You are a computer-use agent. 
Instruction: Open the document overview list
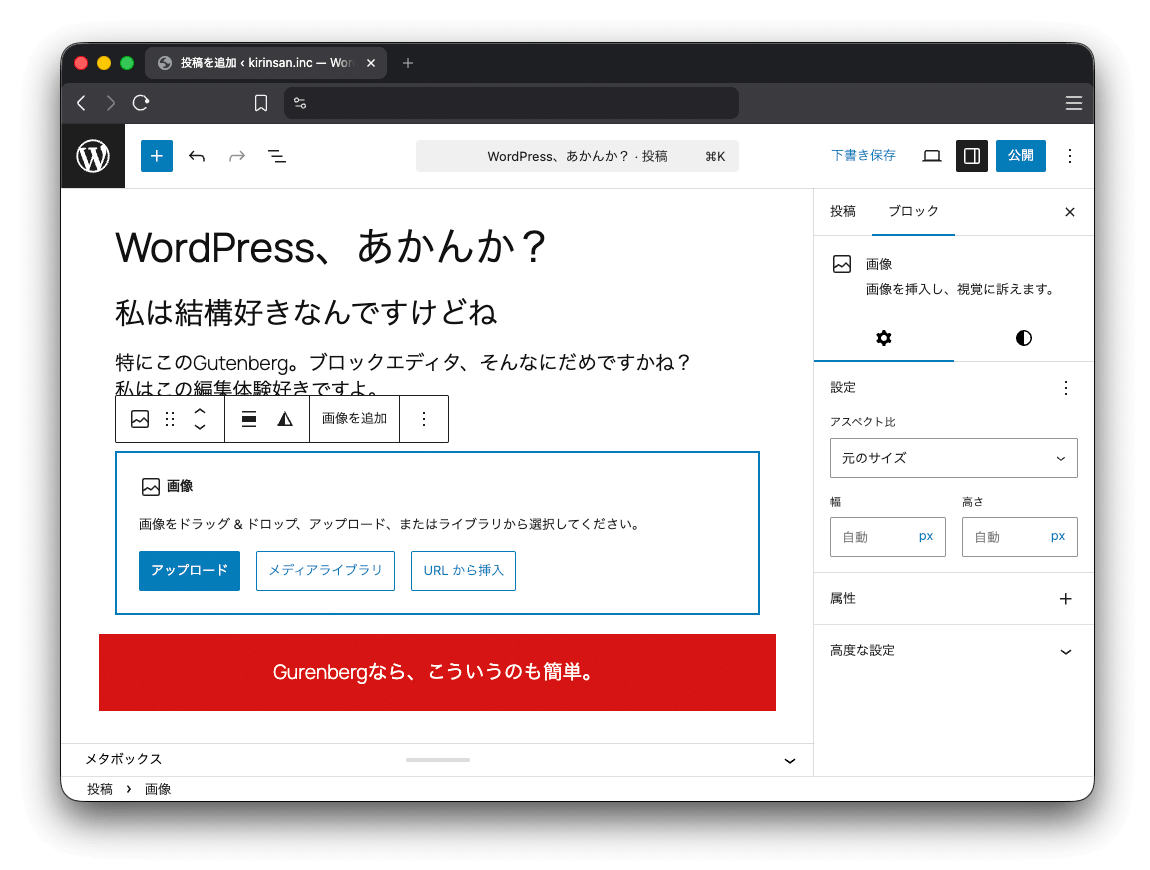coord(276,156)
